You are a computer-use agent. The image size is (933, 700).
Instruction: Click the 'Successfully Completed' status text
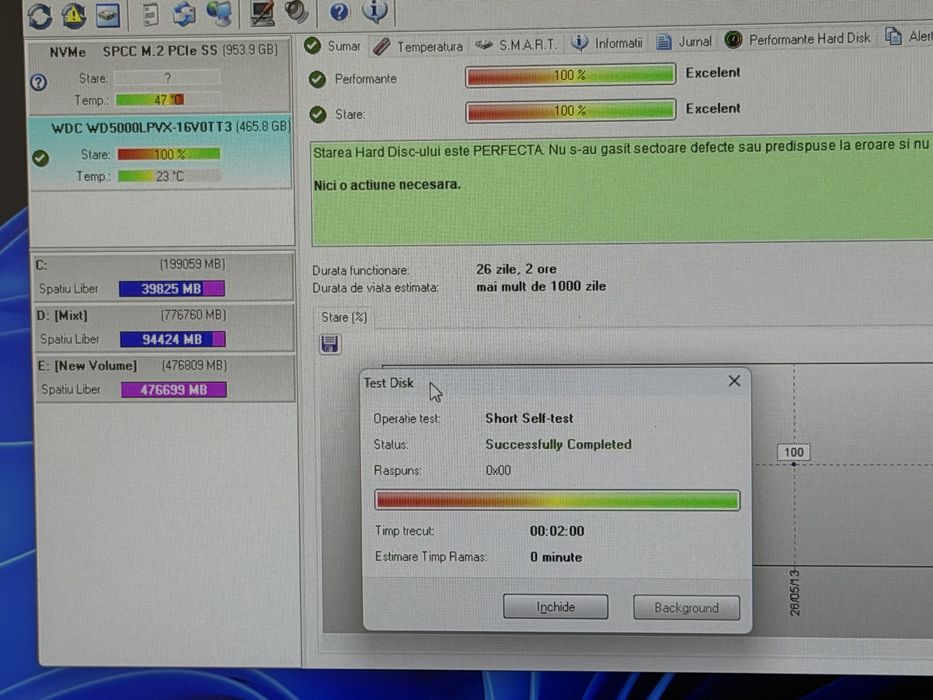pyautogui.click(x=558, y=445)
